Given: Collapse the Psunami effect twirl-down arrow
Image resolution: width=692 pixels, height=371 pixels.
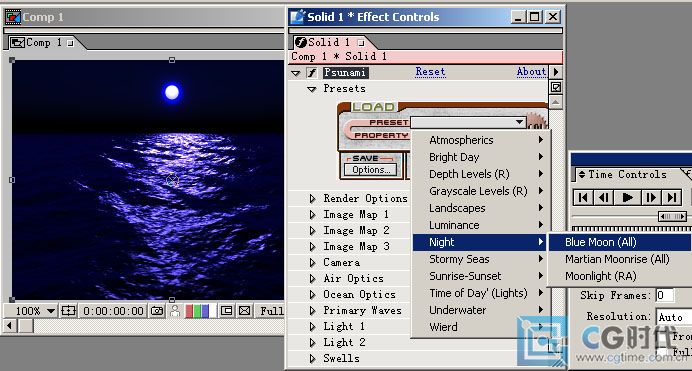Looking at the screenshot, I should pyautogui.click(x=296, y=73).
